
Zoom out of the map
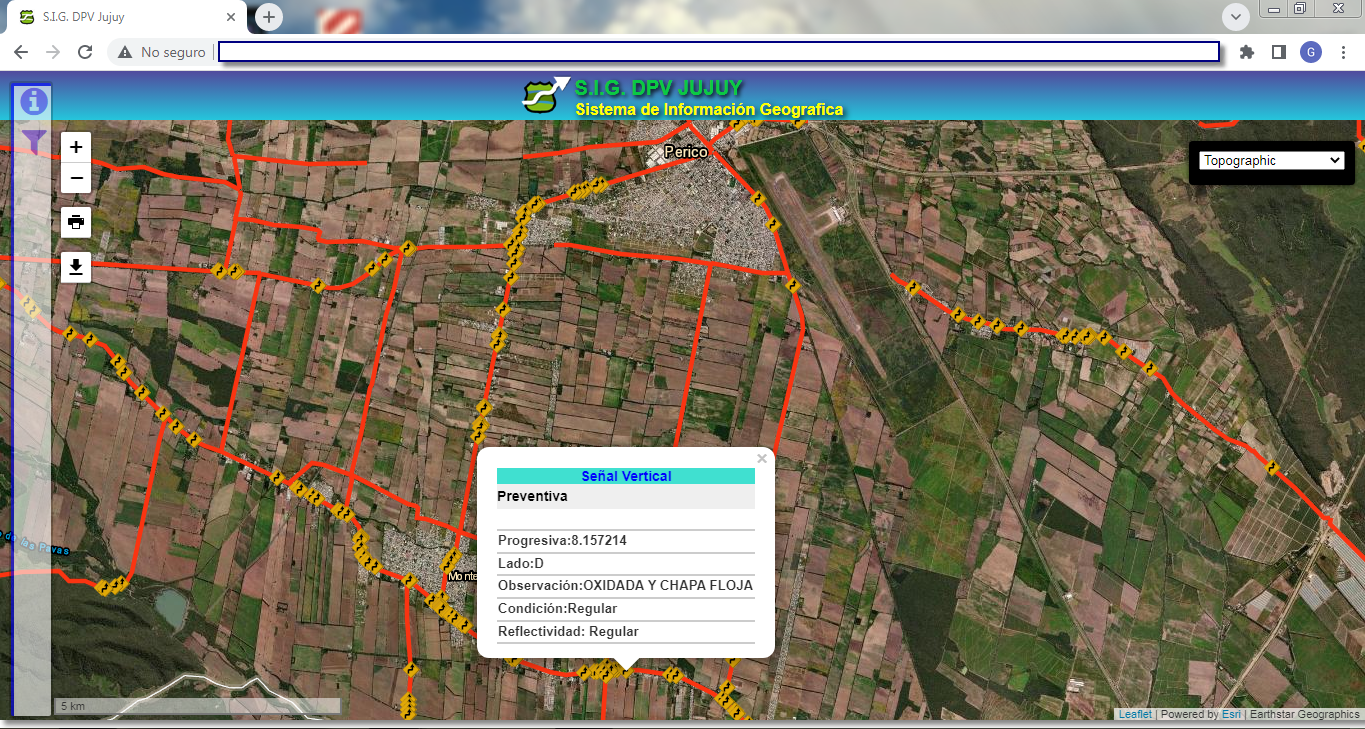tap(76, 179)
